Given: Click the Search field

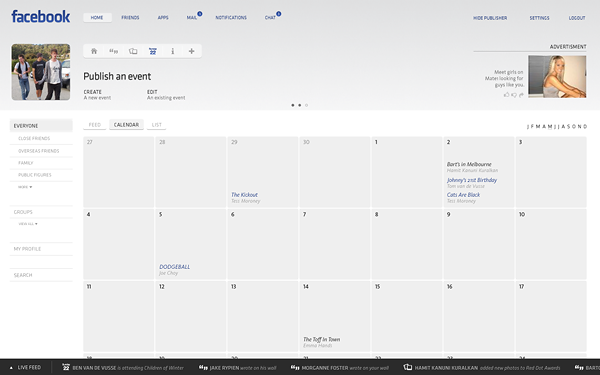Looking at the screenshot, I should 41,275.
